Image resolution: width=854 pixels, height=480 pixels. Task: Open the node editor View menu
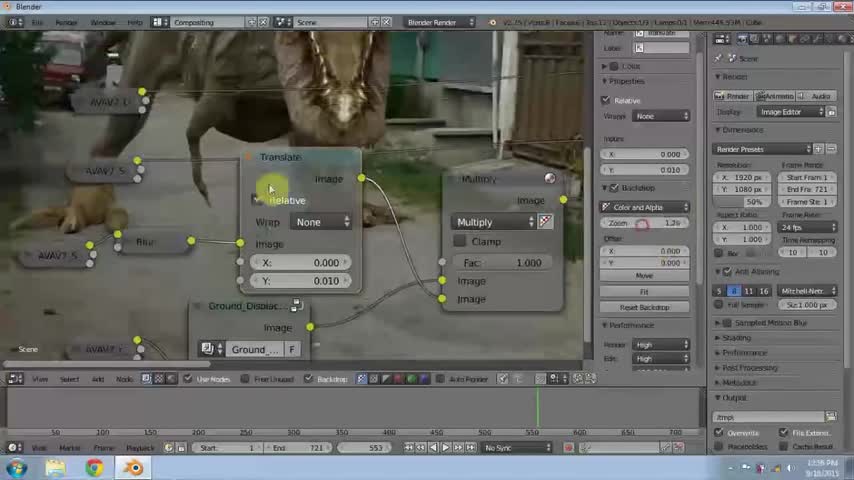(40, 379)
